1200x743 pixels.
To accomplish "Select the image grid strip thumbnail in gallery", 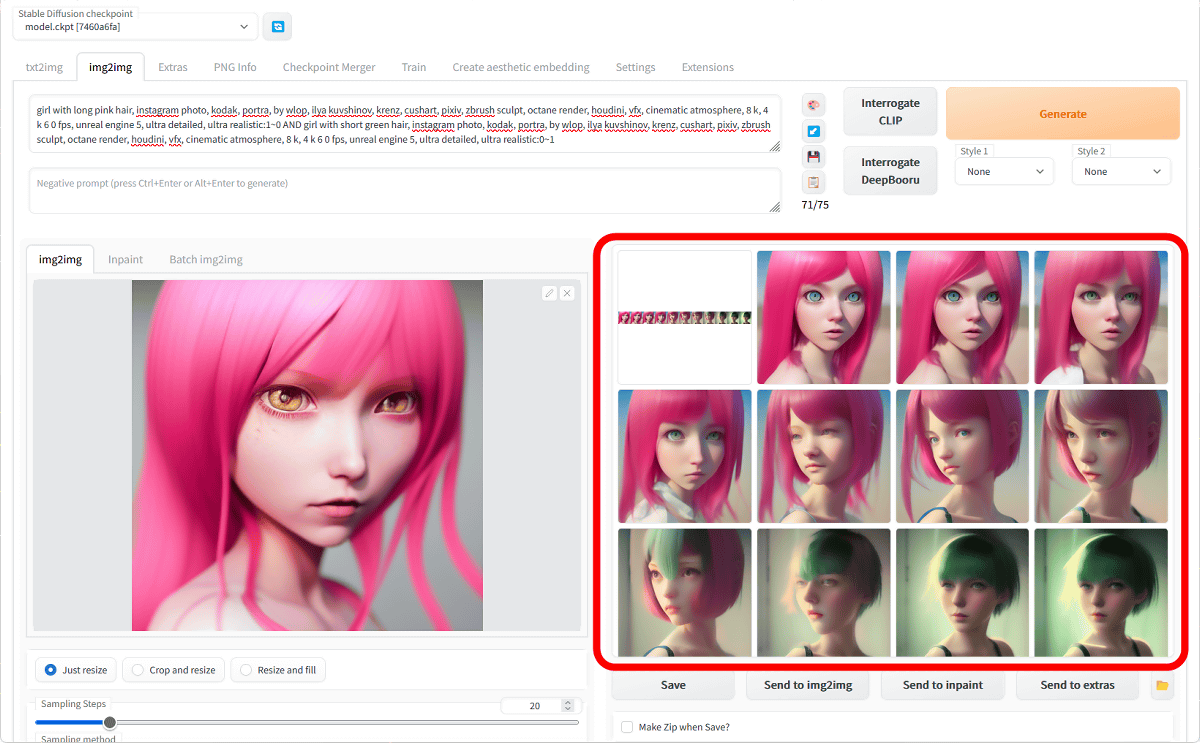I will coord(685,318).
